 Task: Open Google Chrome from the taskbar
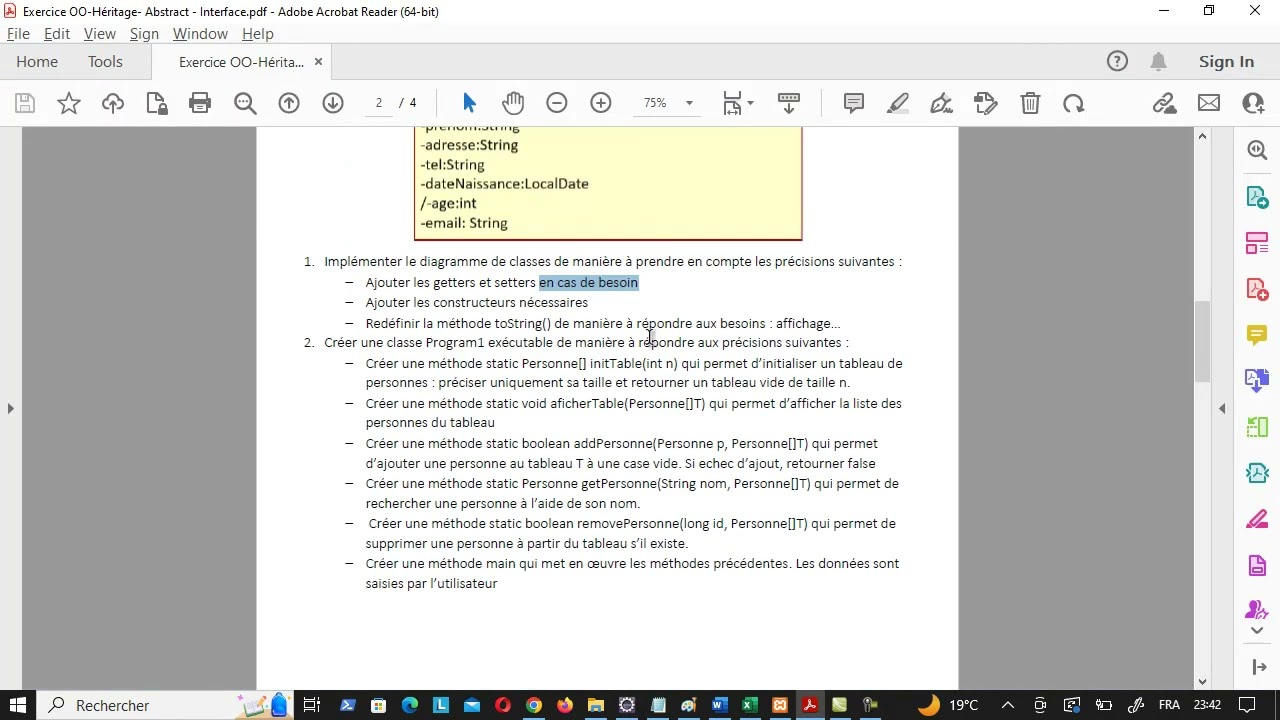[534, 705]
